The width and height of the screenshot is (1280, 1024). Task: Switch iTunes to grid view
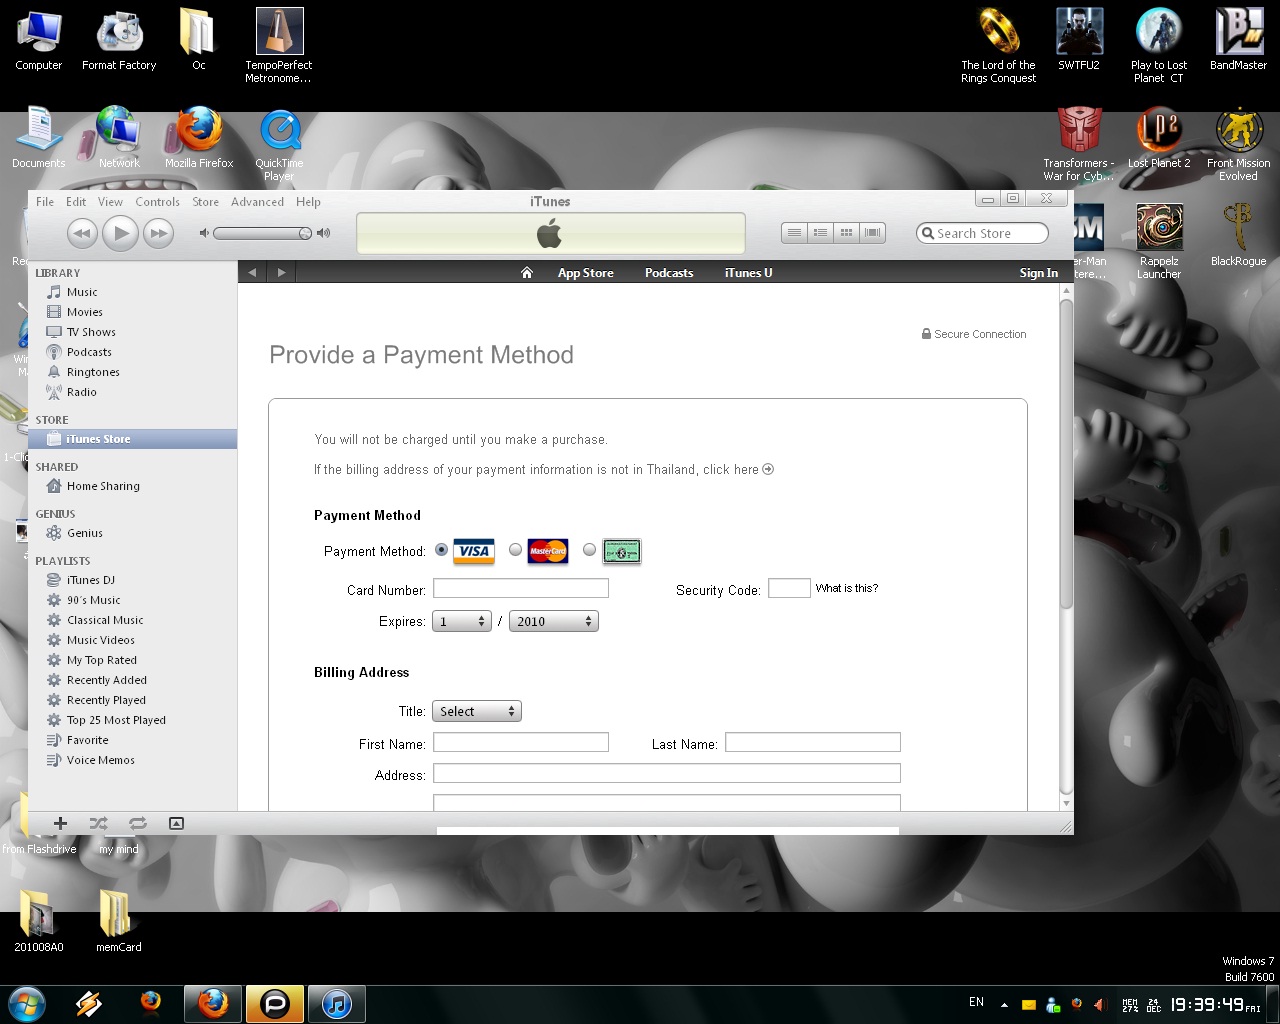(x=846, y=233)
